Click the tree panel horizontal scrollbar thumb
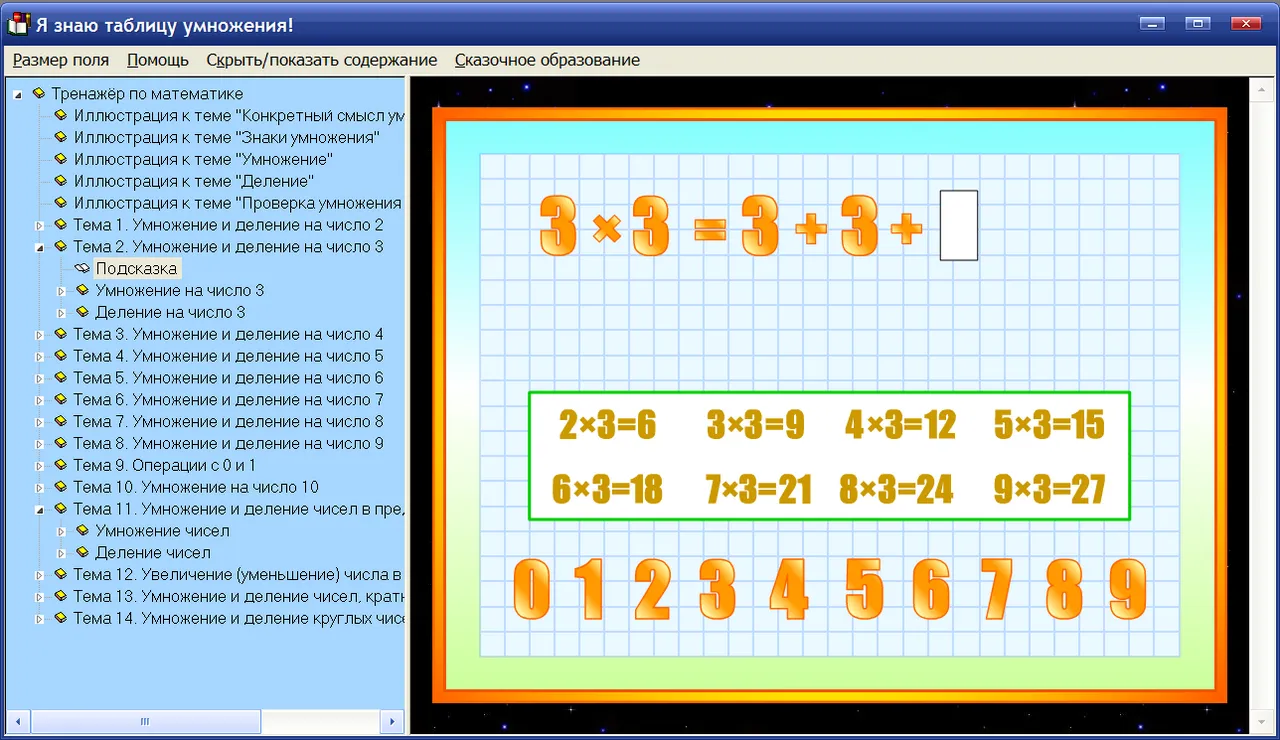This screenshot has width=1280, height=740. click(146, 721)
